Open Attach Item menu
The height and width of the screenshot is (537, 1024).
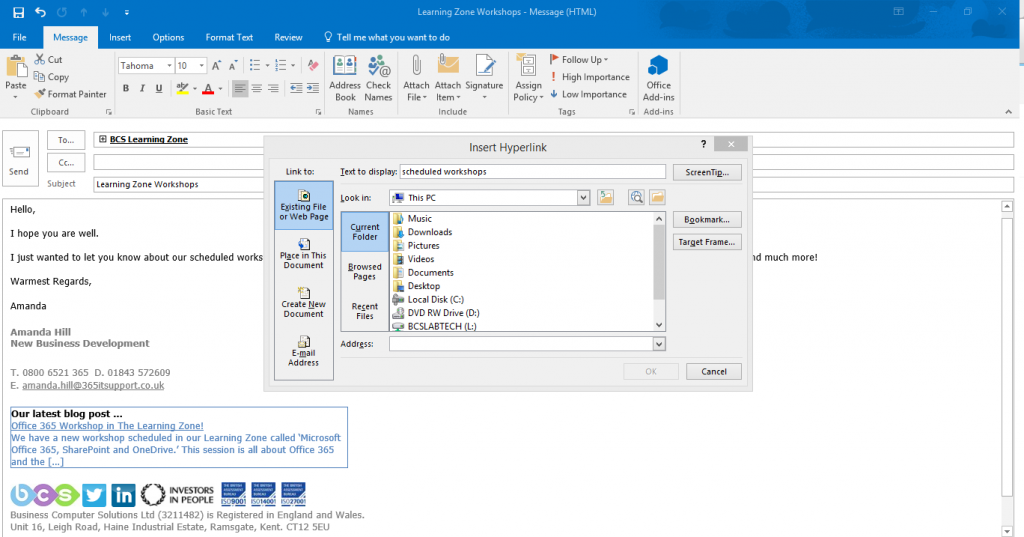[447, 78]
